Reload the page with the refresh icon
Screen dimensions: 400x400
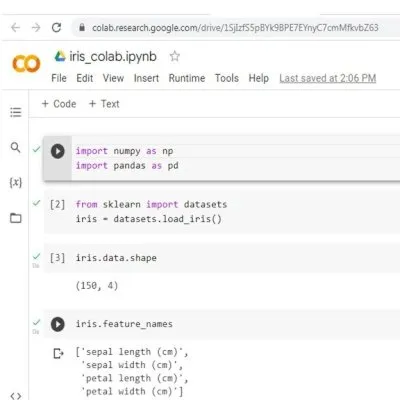point(56,27)
